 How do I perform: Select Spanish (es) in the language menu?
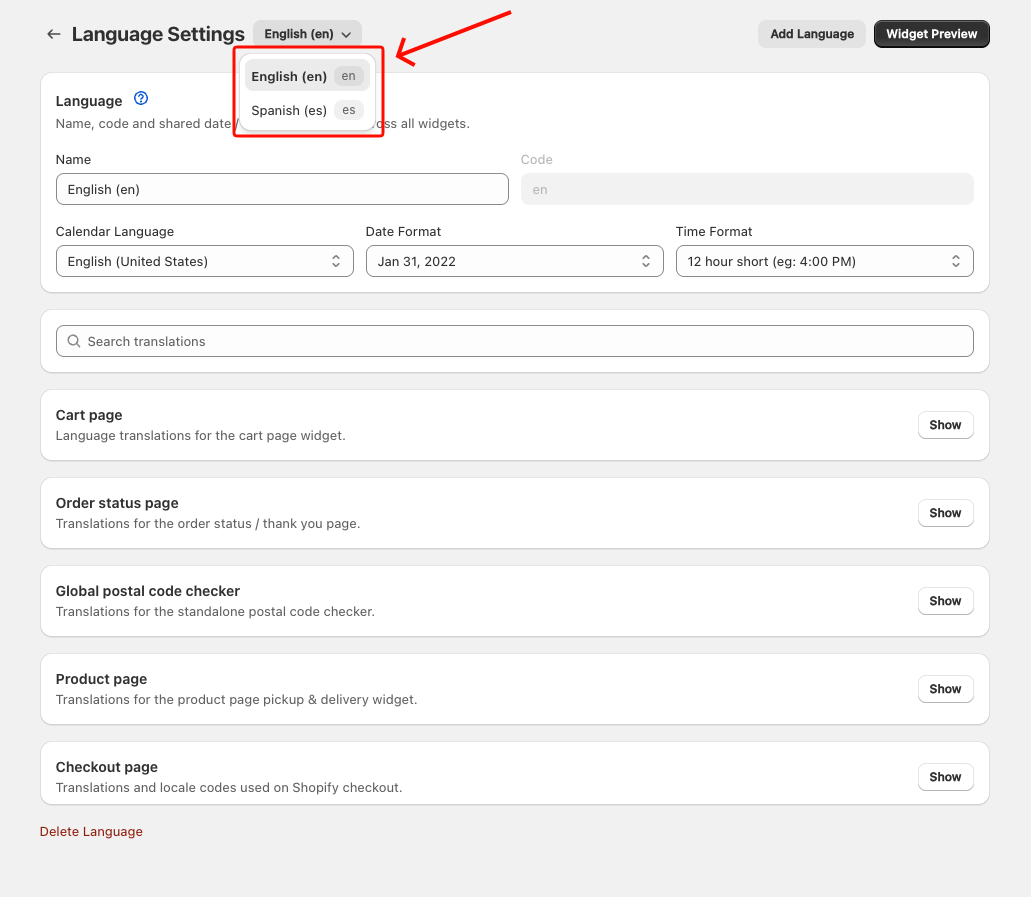[x=307, y=110]
